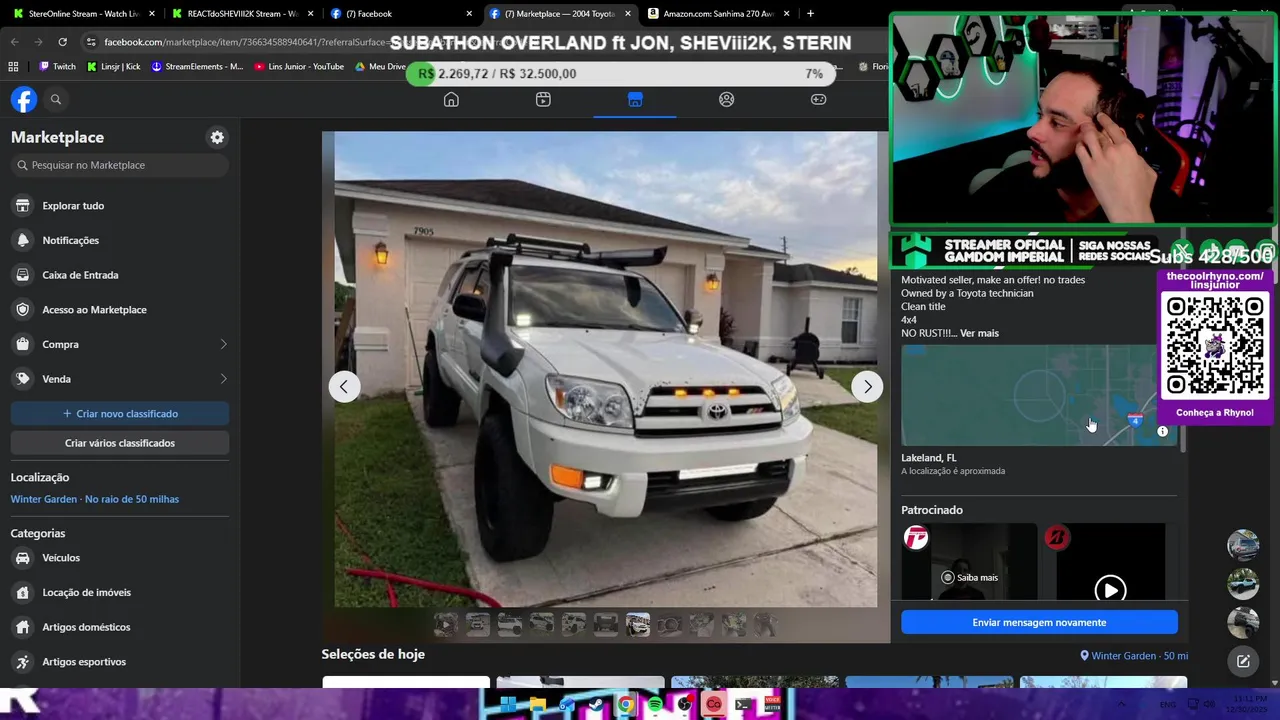Viewport: 1280px width, 720px height.
Task: Click Pesquisar no Marketplace search field
Action: (x=120, y=165)
